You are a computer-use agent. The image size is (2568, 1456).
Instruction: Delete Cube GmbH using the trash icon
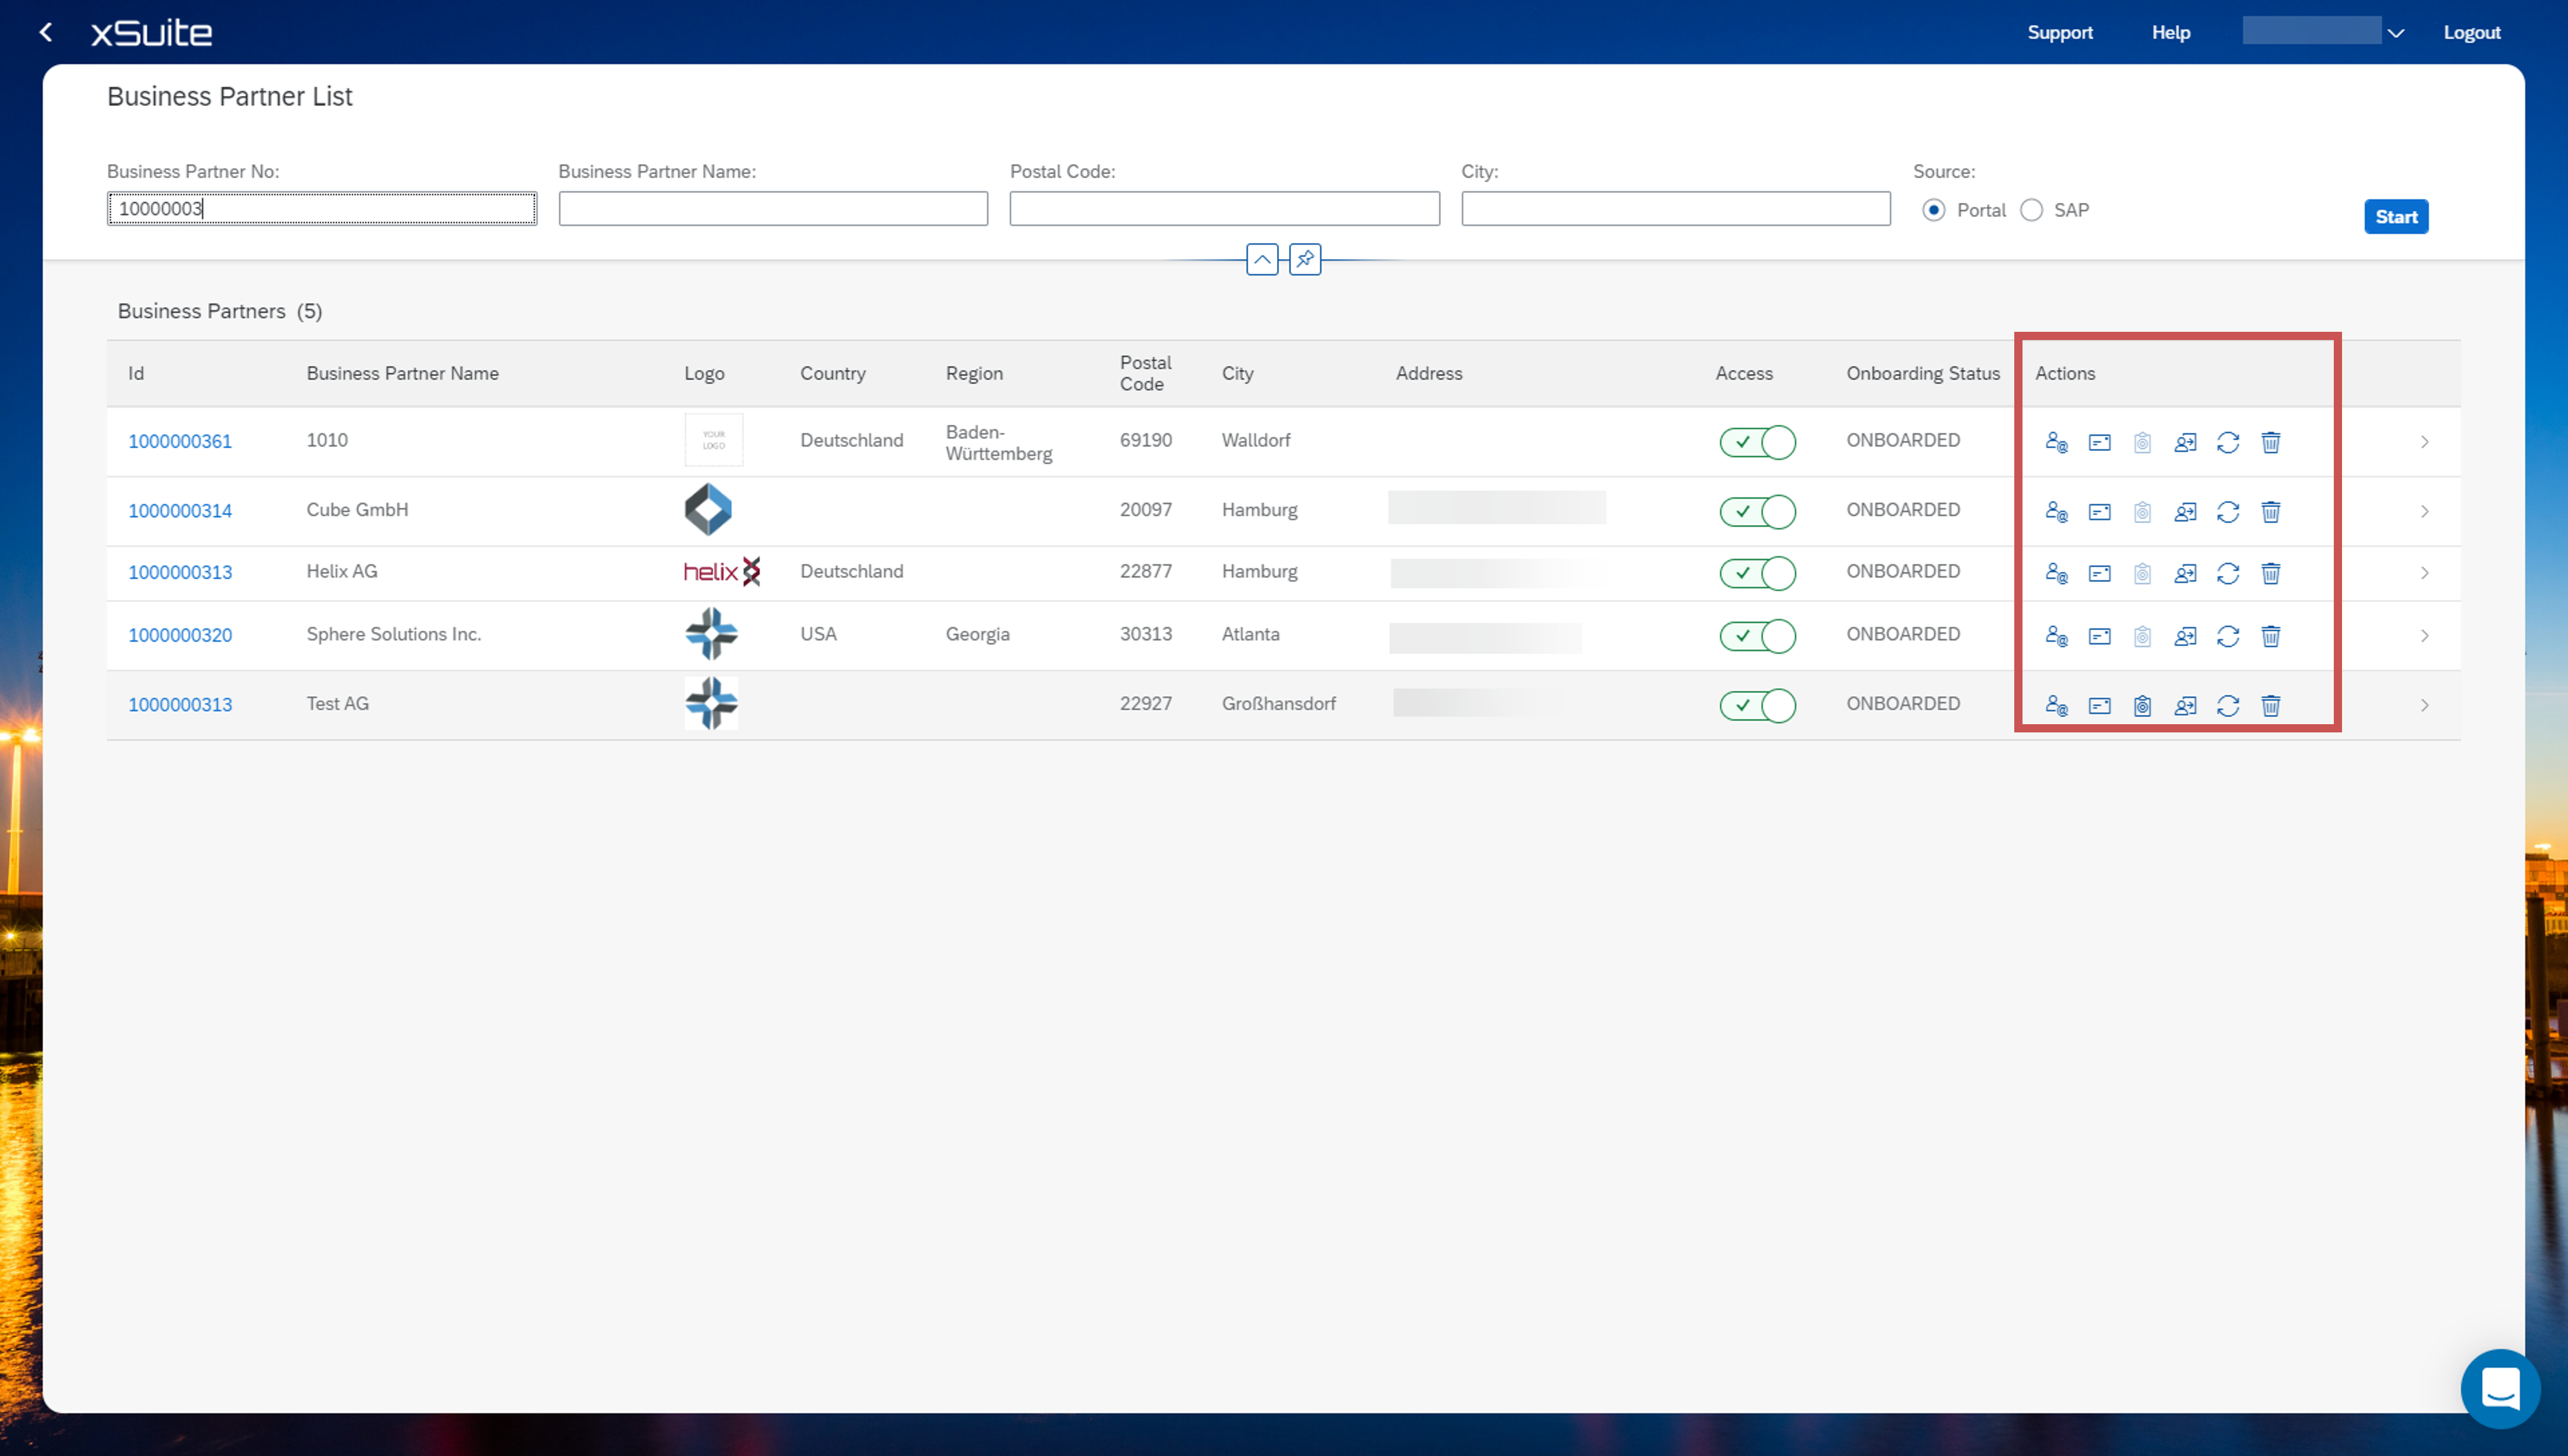(2271, 512)
